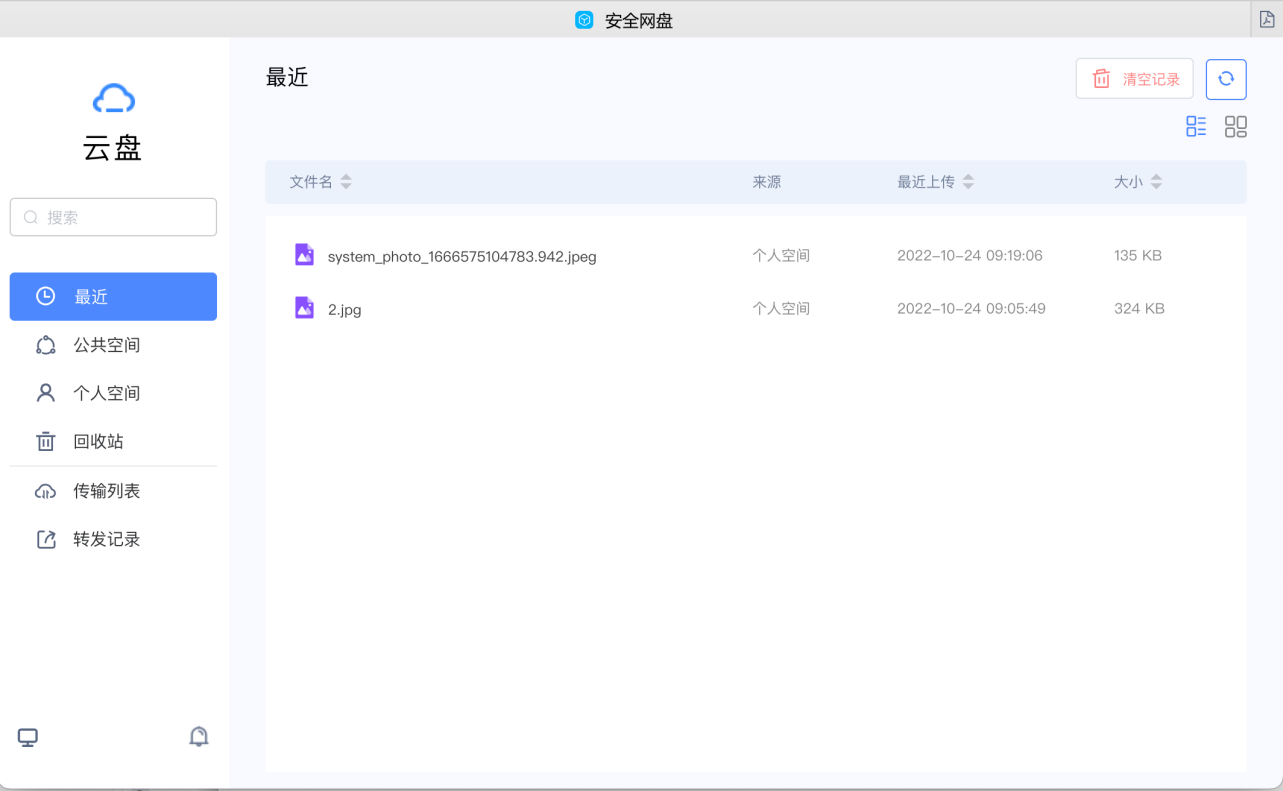Click inside the 搜索 search box

113,217
